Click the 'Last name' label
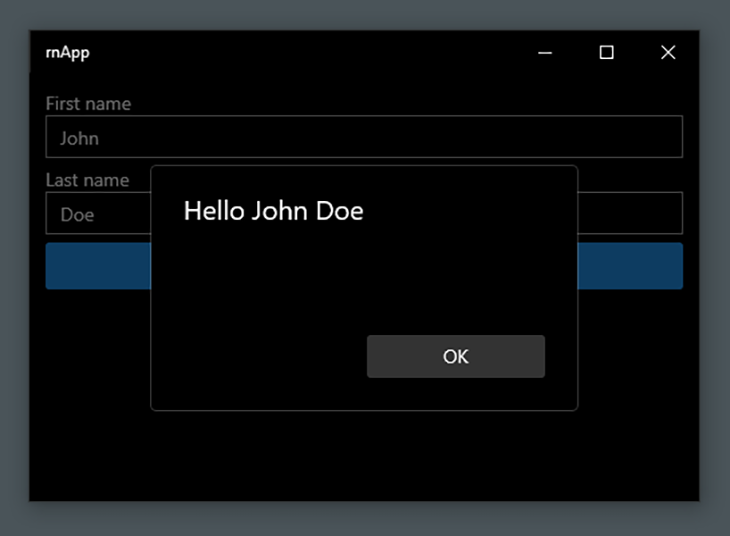The height and width of the screenshot is (536, 730). coord(87,180)
